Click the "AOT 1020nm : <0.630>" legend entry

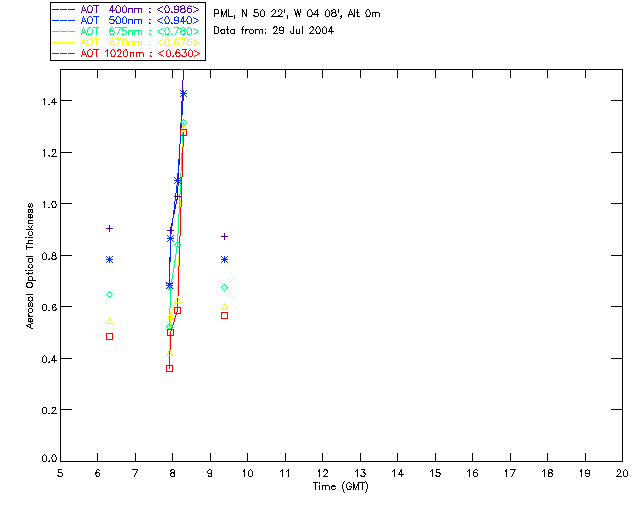pyautogui.click(x=127, y=53)
